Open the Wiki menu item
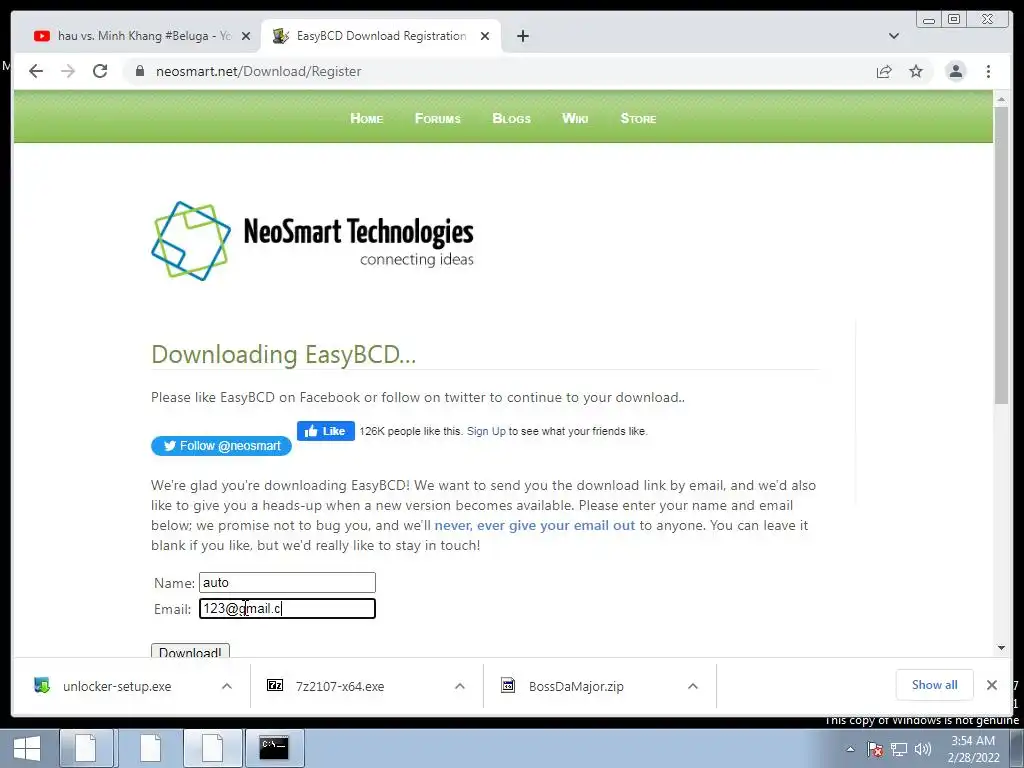Image resolution: width=1024 pixels, height=768 pixels. (x=575, y=118)
